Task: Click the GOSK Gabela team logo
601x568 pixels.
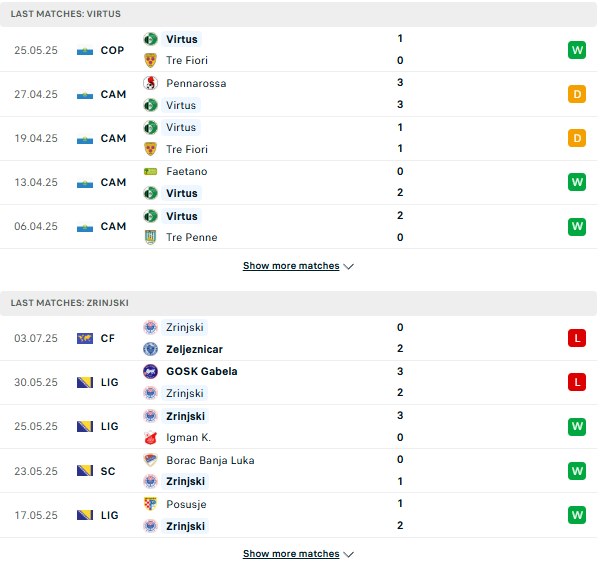Action: coord(151,371)
